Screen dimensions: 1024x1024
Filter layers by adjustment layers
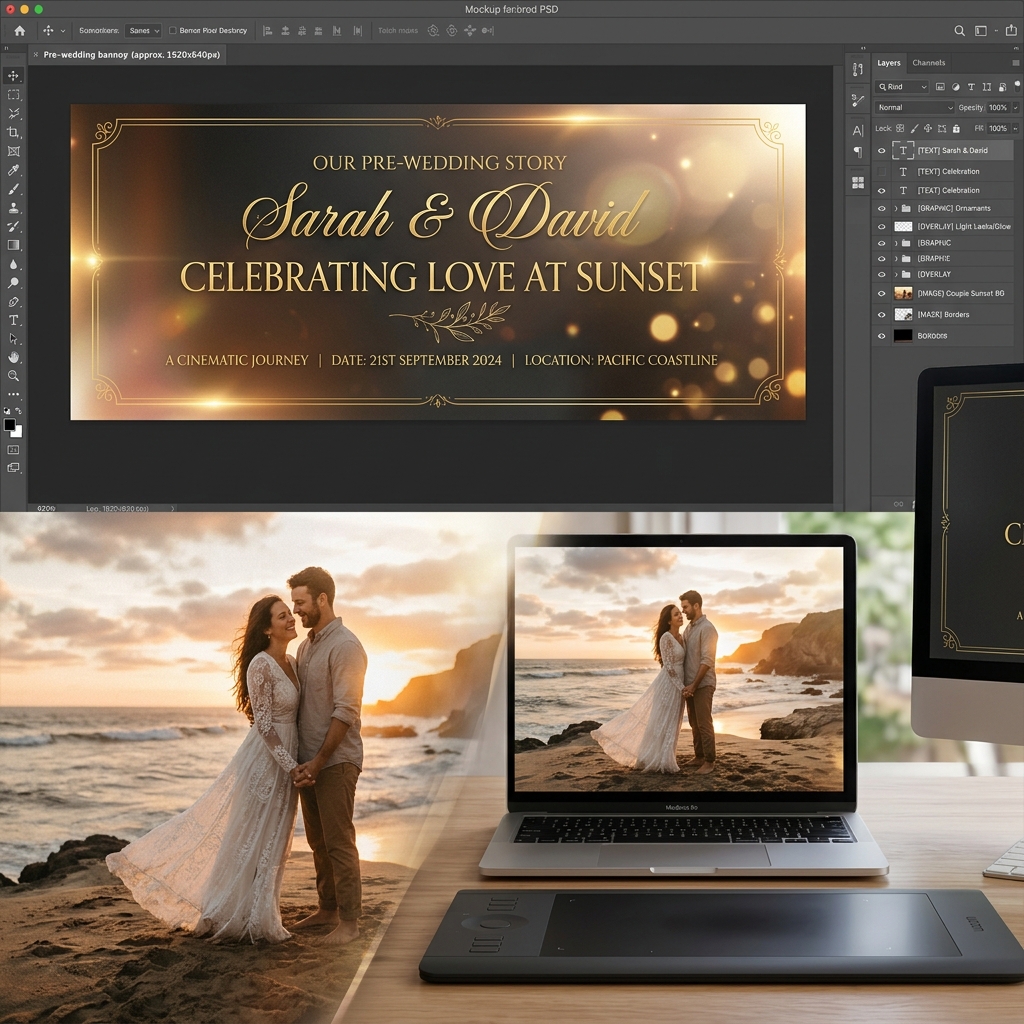tap(956, 87)
